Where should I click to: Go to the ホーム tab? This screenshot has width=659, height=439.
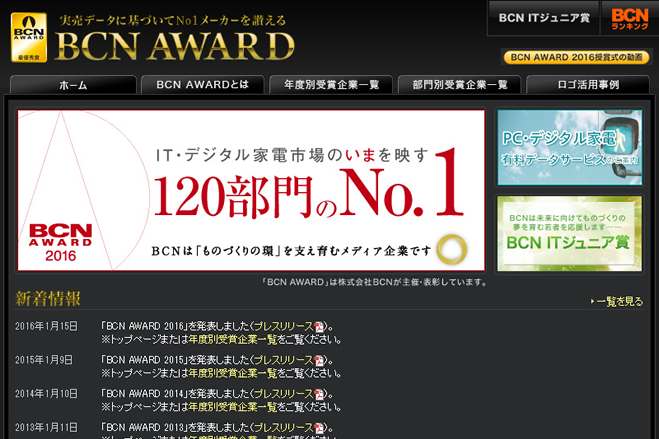(x=73, y=84)
